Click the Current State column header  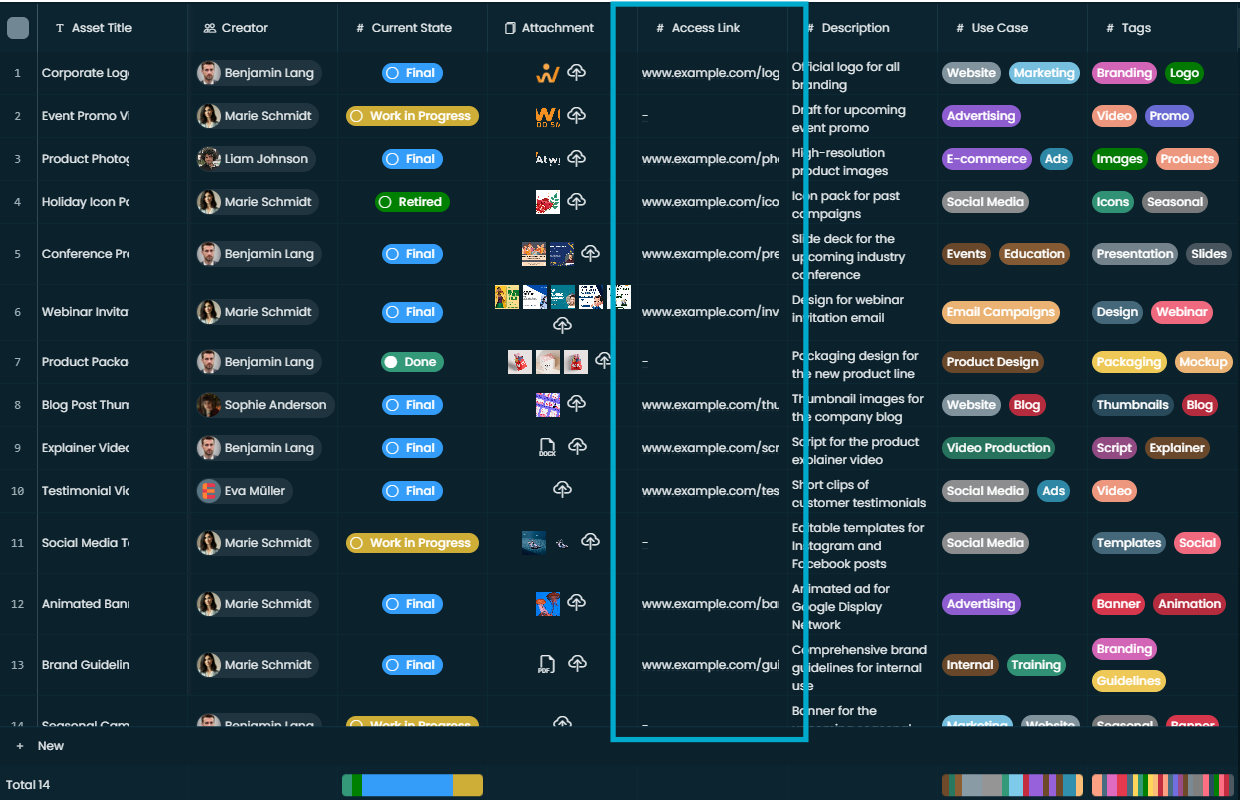[412, 28]
